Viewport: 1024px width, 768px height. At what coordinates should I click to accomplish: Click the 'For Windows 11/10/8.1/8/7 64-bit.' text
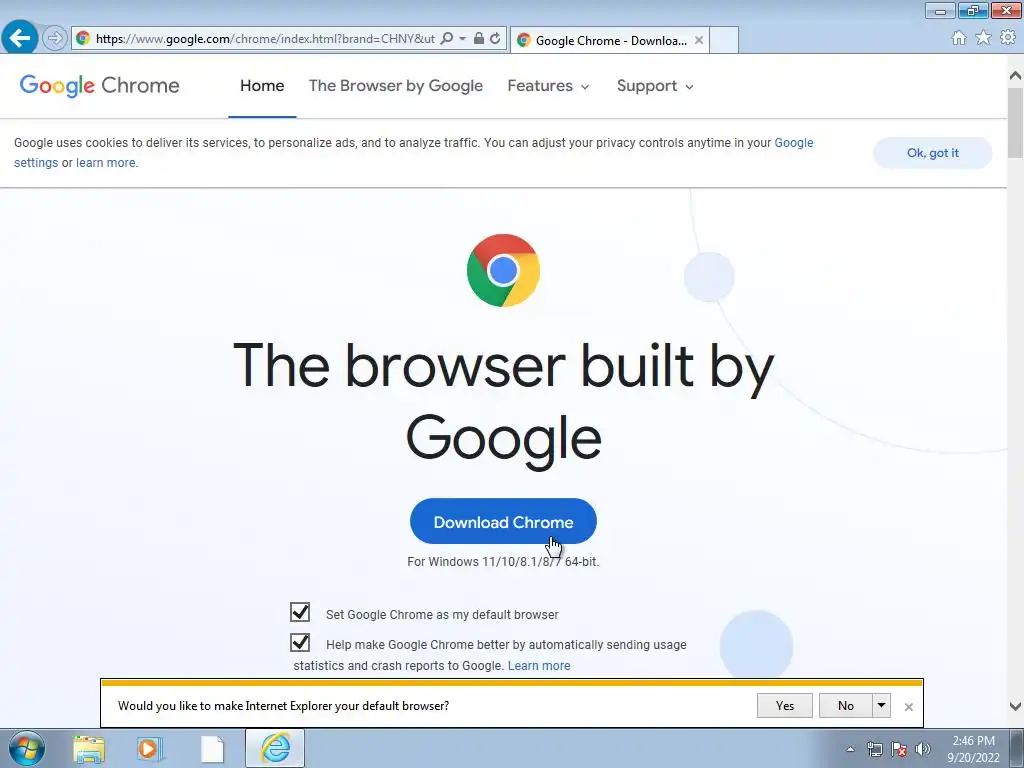(x=503, y=562)
